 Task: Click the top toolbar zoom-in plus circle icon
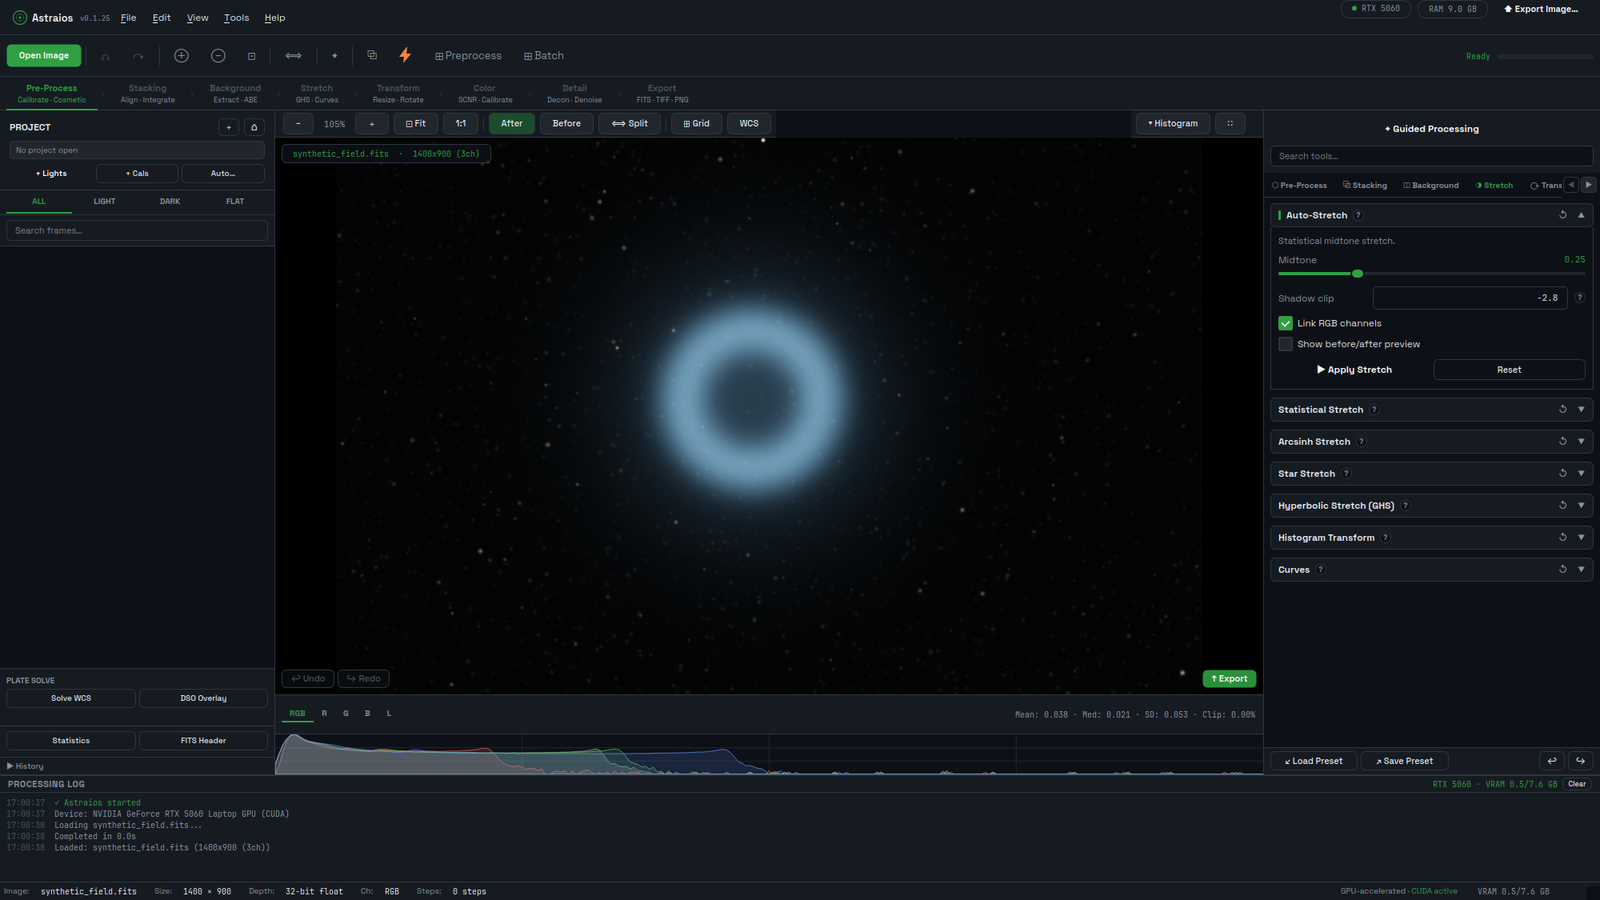tap(181, 56)
